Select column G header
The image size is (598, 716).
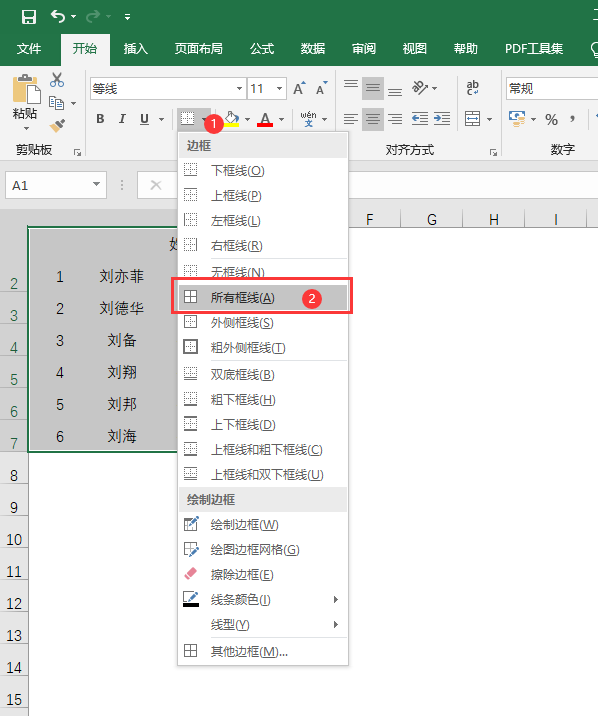click(432, 219)
